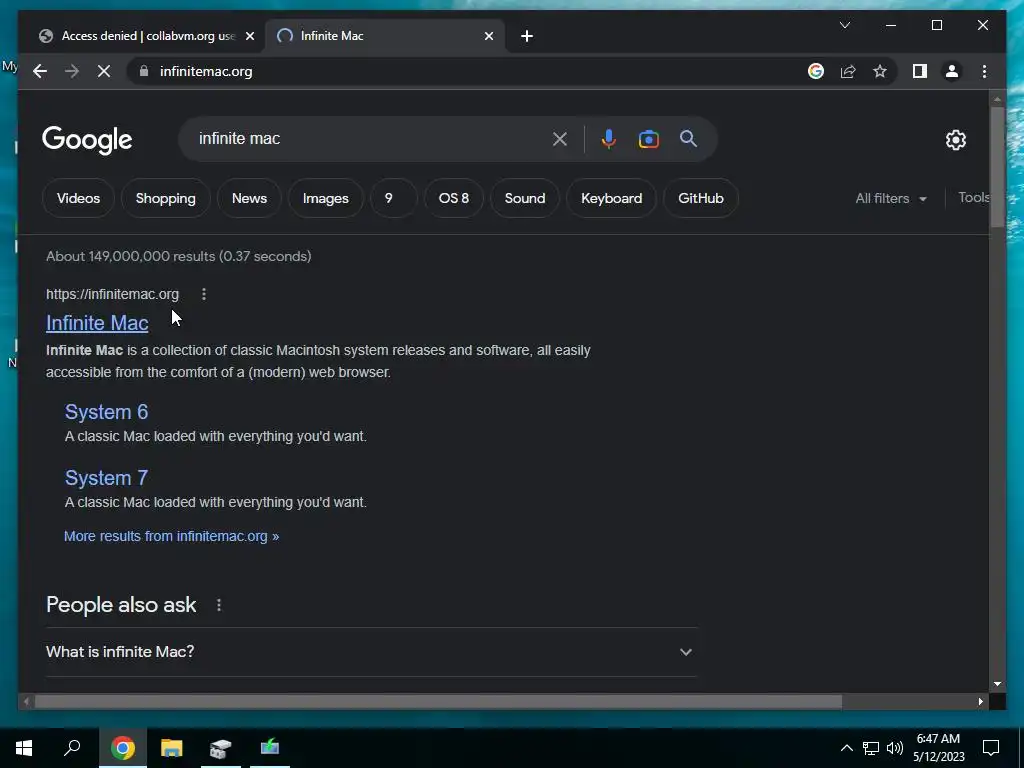This screenshot has width=1024, height=768.
Task: Open the Tools option
Action: point(973,198)
